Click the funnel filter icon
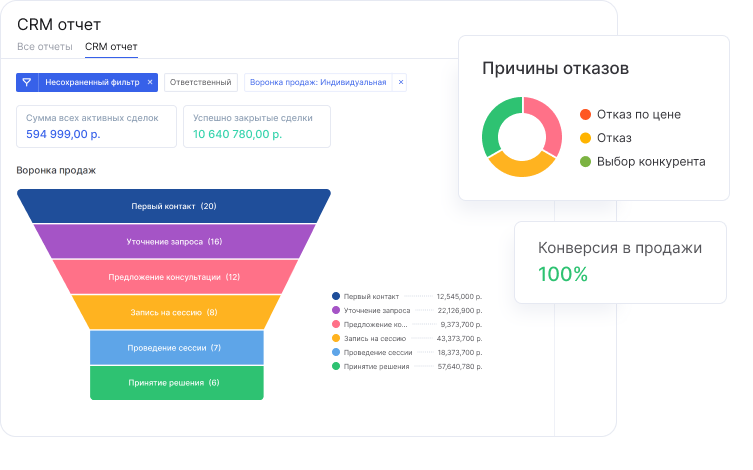753x470 pixels. 27,82
